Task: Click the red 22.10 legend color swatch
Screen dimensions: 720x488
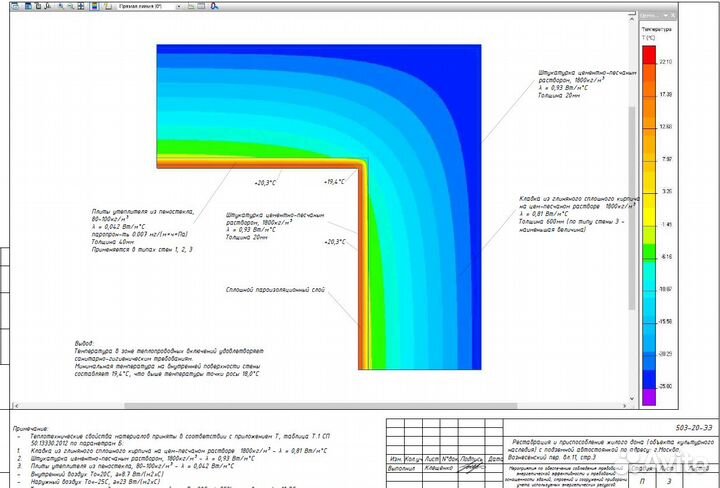Action: (x=649, y=58)
